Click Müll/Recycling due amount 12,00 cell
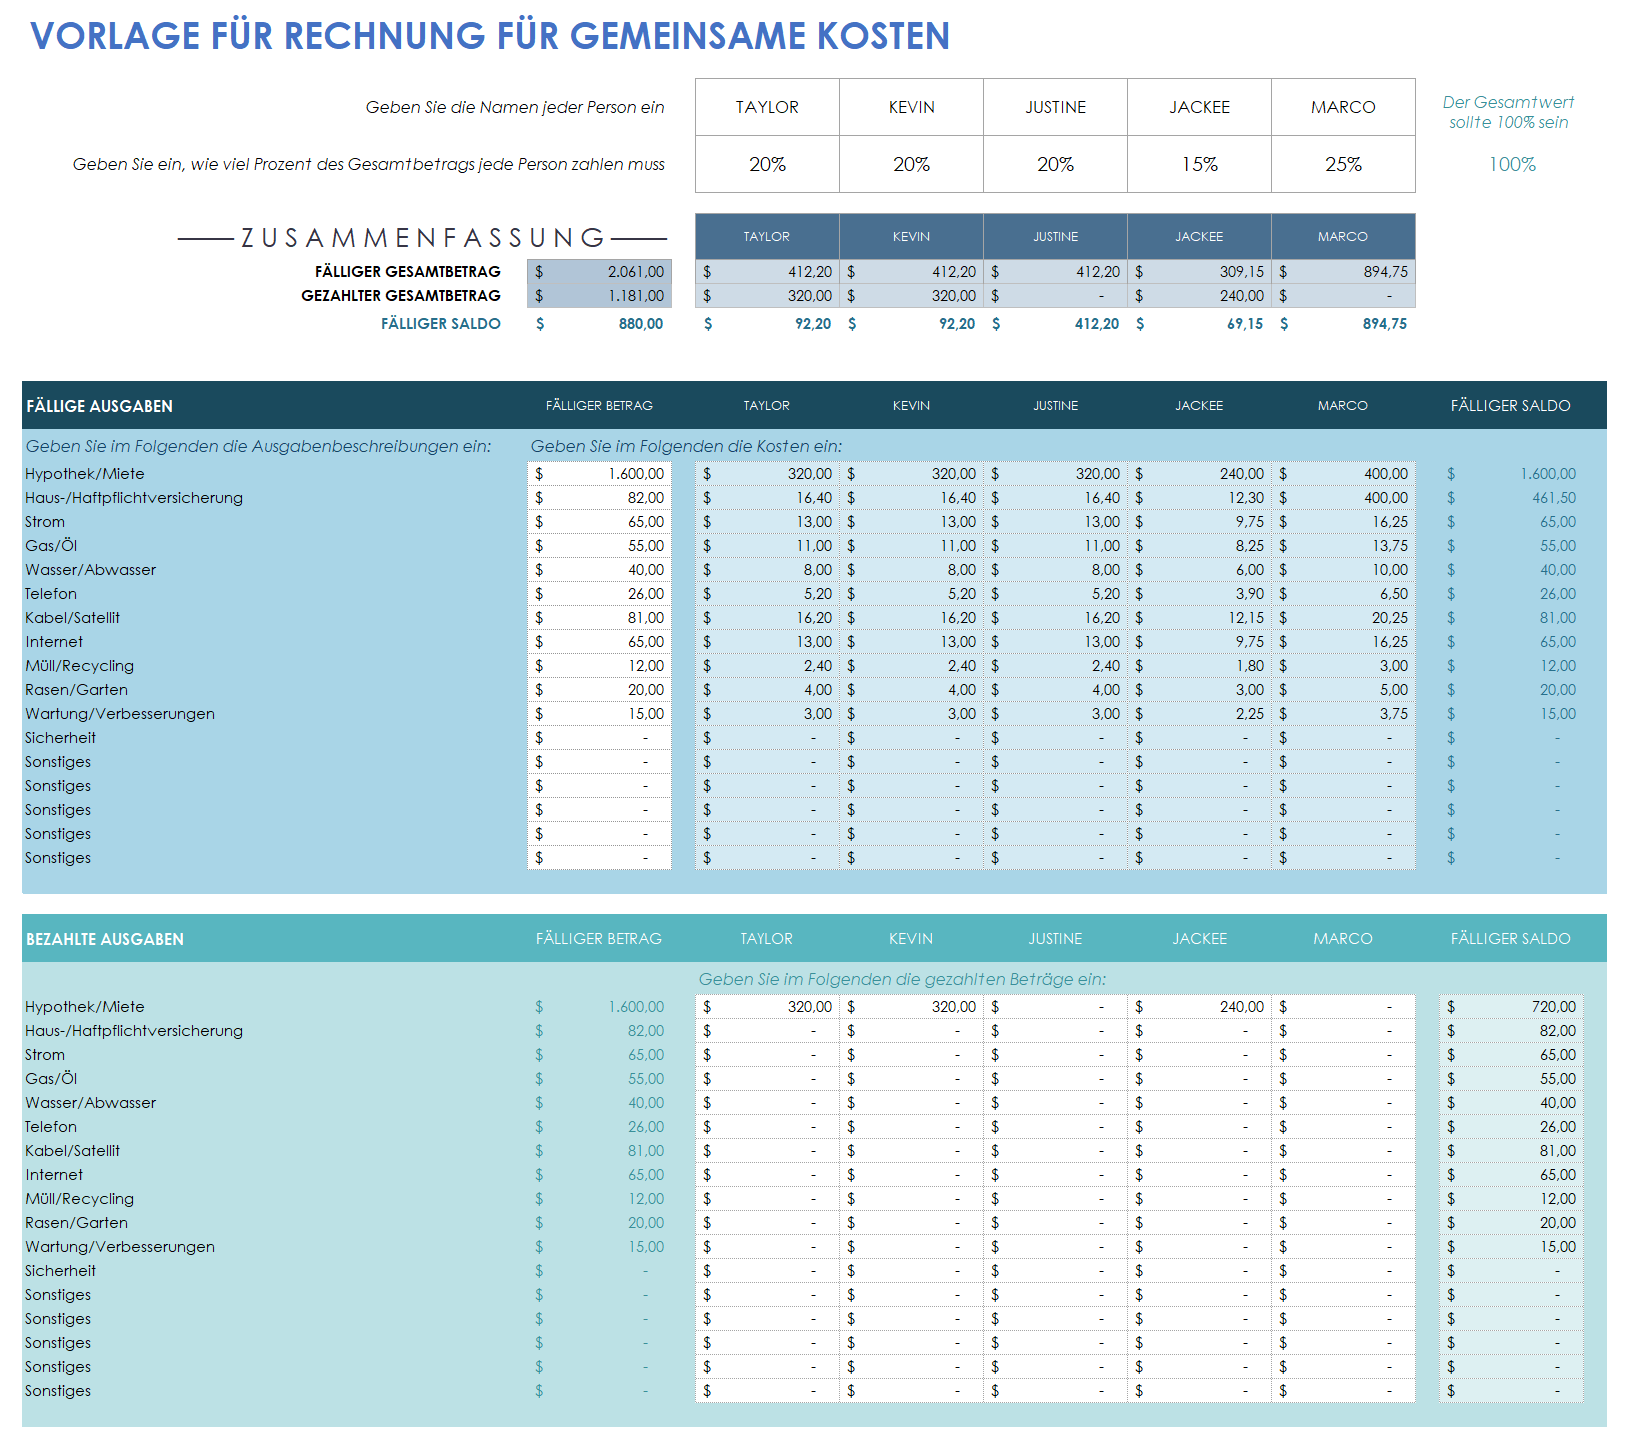1645x1439 pixels. (x=599, y=666)
